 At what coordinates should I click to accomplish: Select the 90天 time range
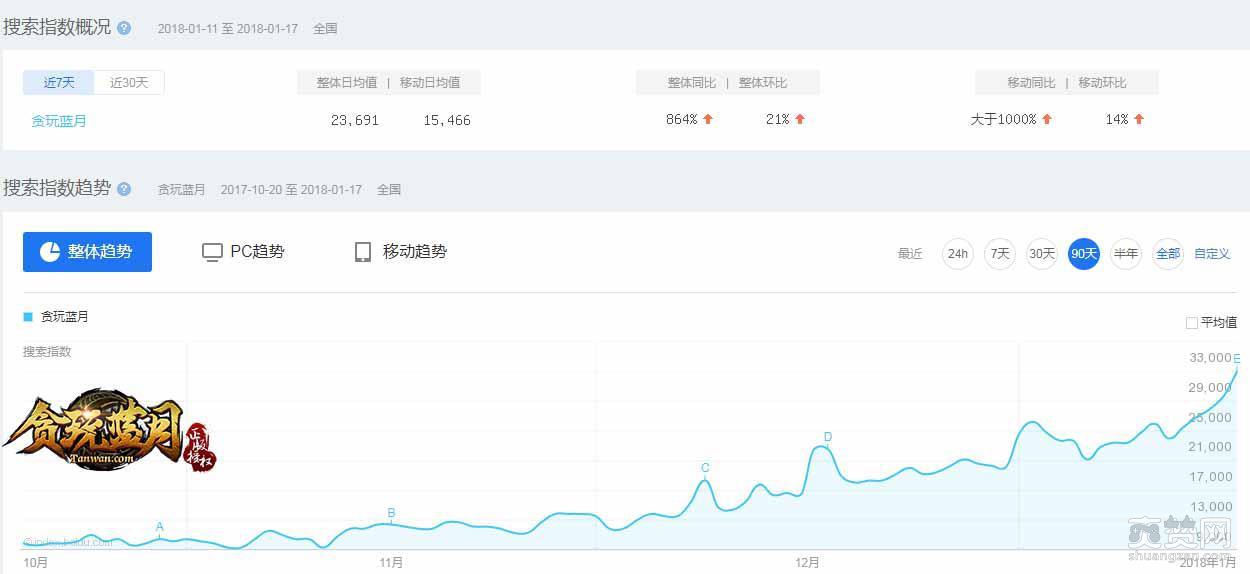pos(1084,254)
